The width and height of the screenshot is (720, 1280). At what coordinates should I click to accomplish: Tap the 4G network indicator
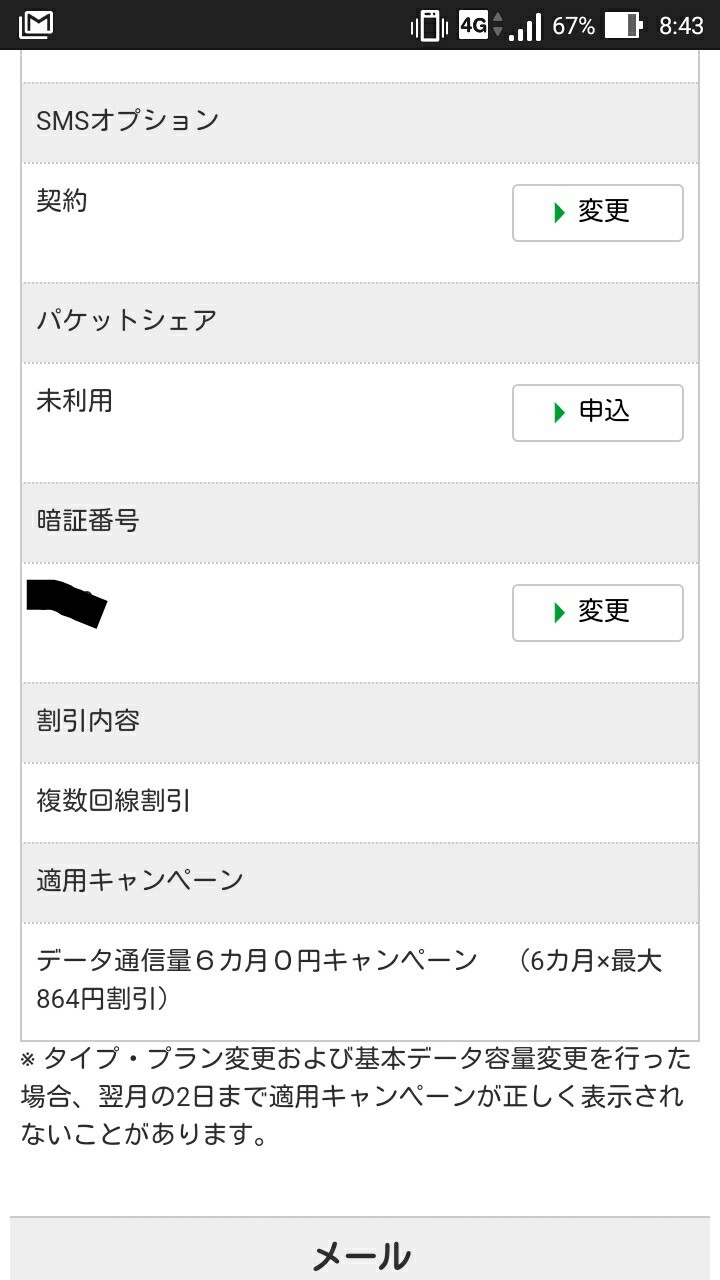[473, 25]
